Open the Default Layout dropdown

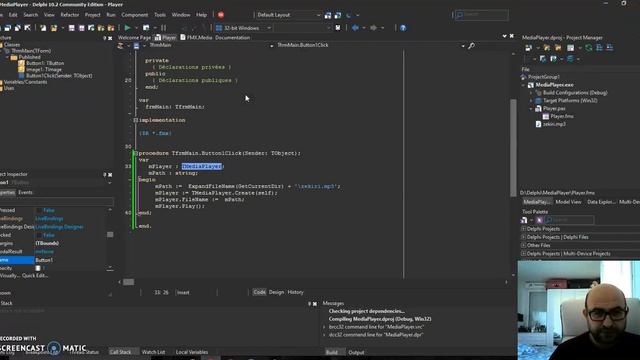pyautogui.click(x=318, y=15)
